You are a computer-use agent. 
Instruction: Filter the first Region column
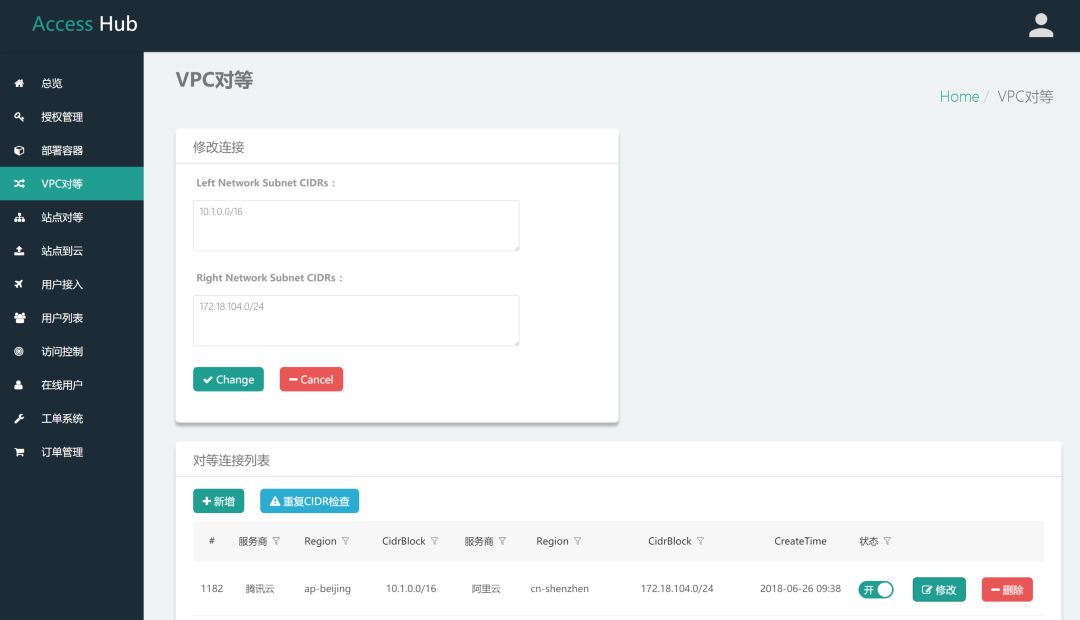(346, 541)
